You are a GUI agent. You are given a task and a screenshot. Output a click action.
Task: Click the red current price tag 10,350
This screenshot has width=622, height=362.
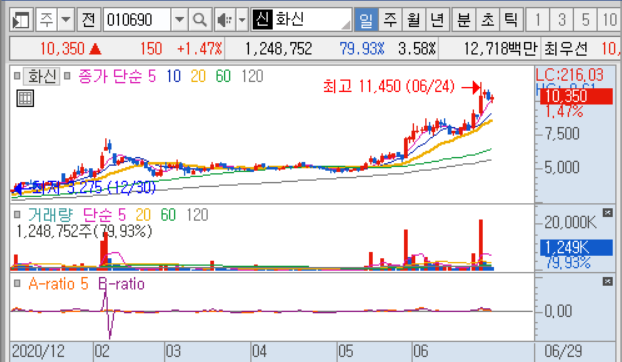click(x=576, y=96)
